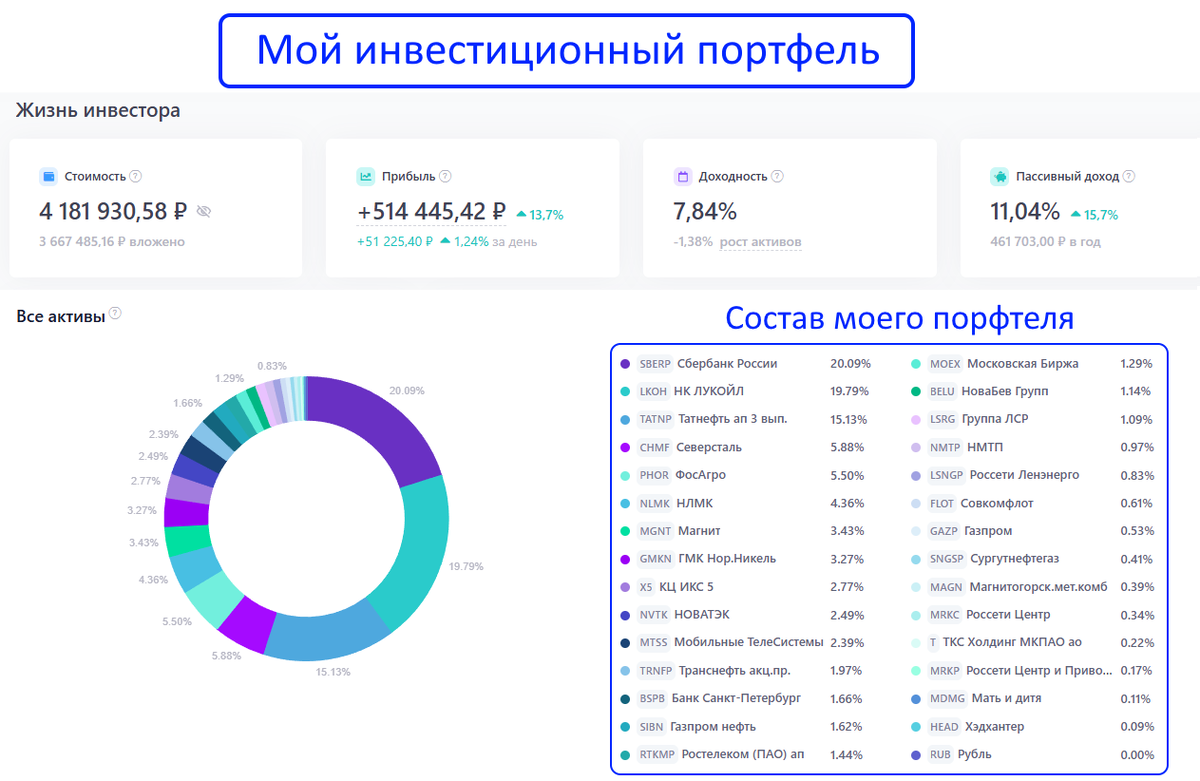
Task: Click the chart icon beside Прибыль
Action: [x=365, y=177]
